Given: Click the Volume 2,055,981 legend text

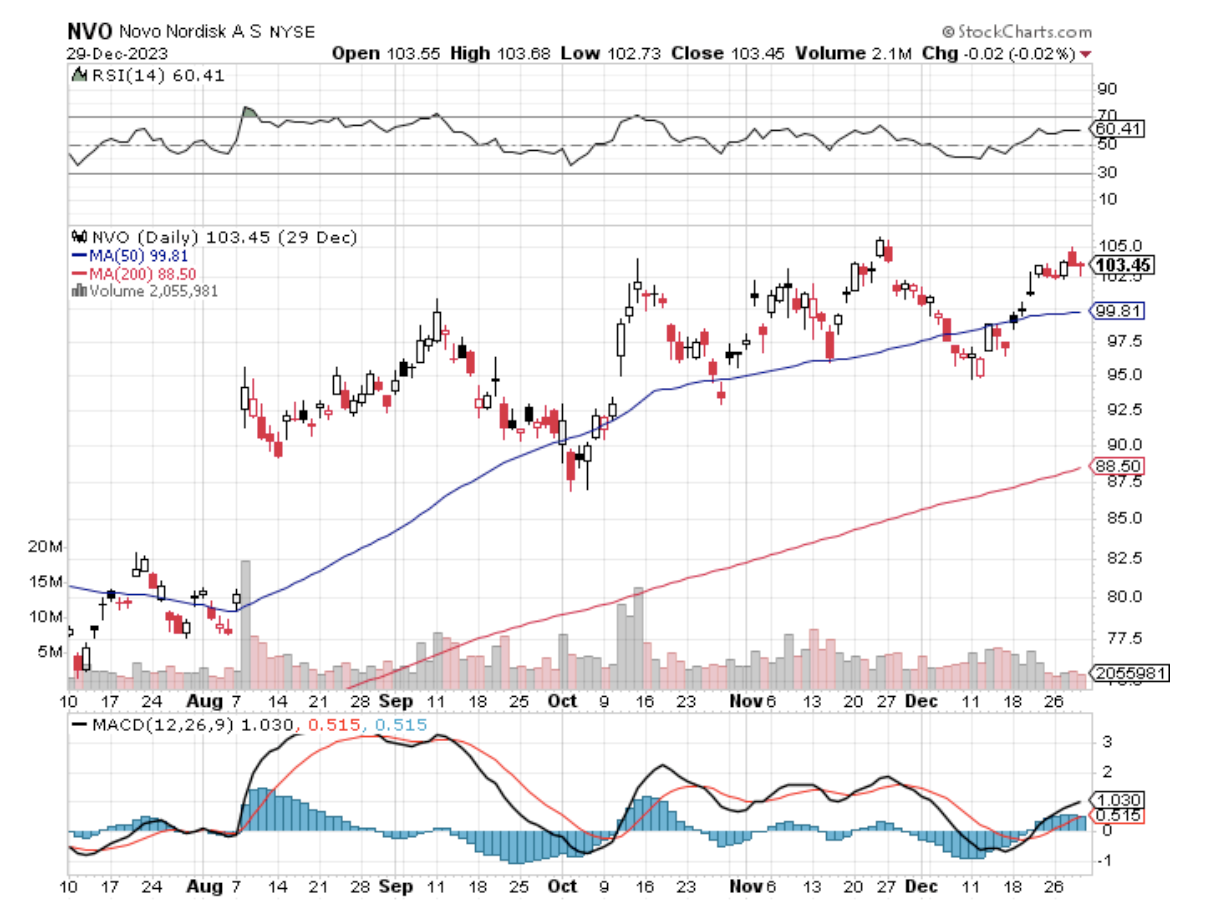Looking at the screenshot, I should 153,291.
